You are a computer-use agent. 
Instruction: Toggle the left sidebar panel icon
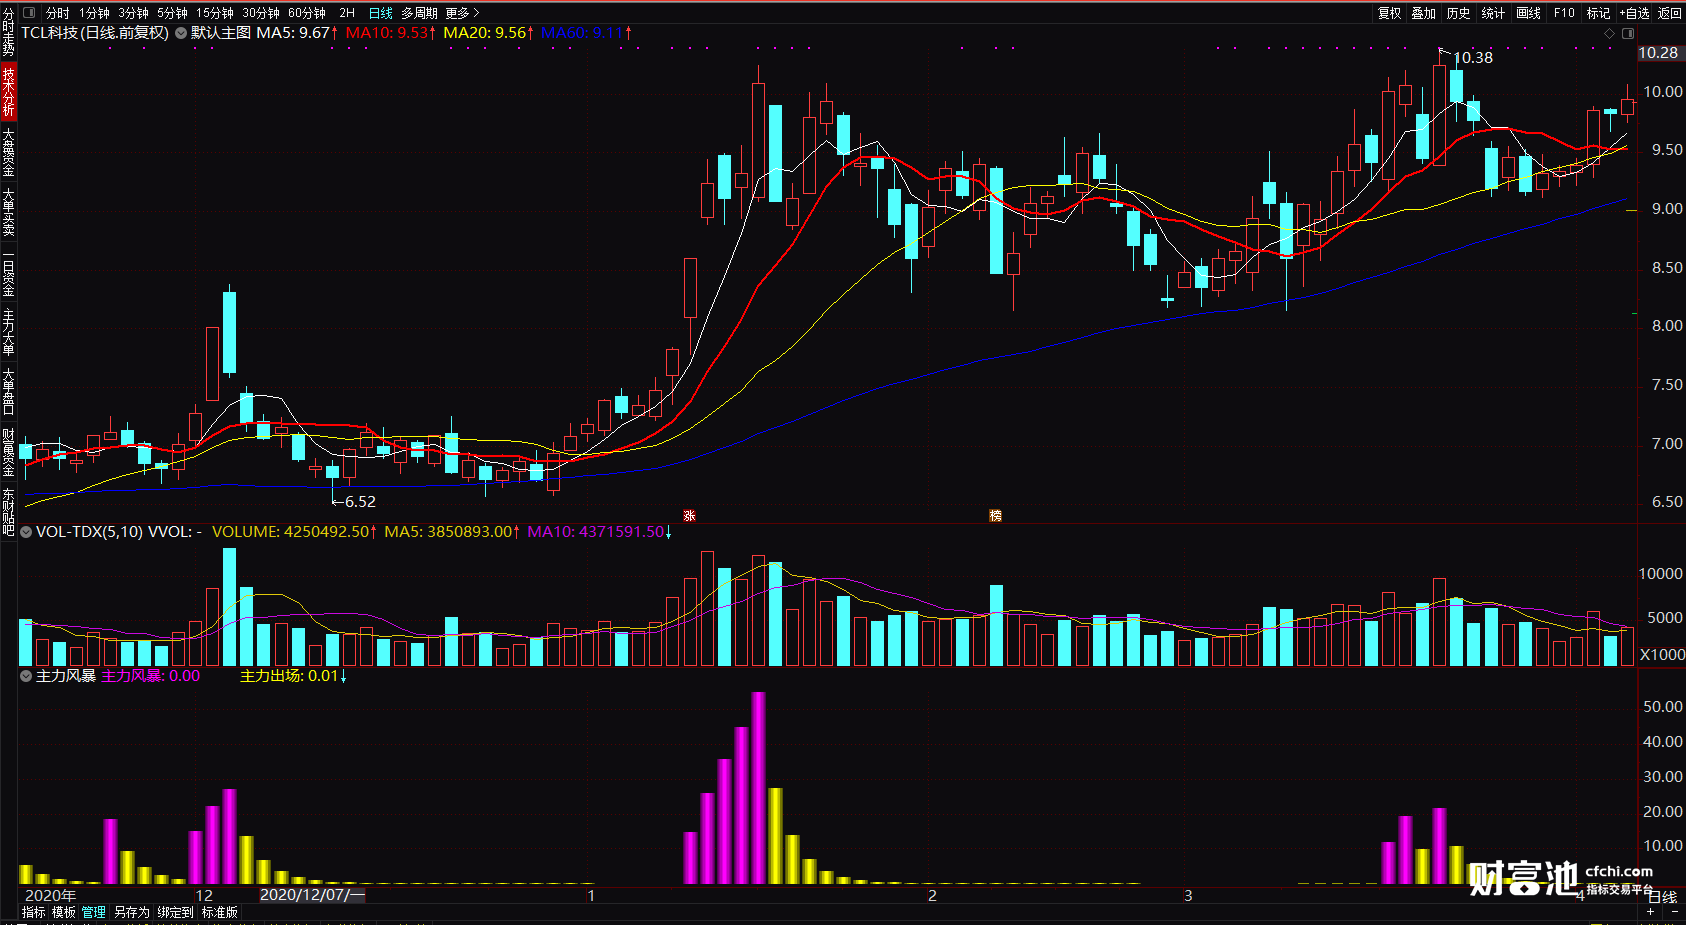(28, 13)
